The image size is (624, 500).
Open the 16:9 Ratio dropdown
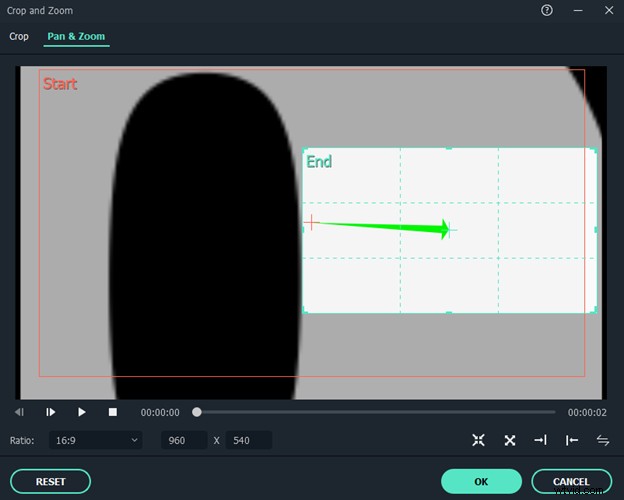click(96, 440)
